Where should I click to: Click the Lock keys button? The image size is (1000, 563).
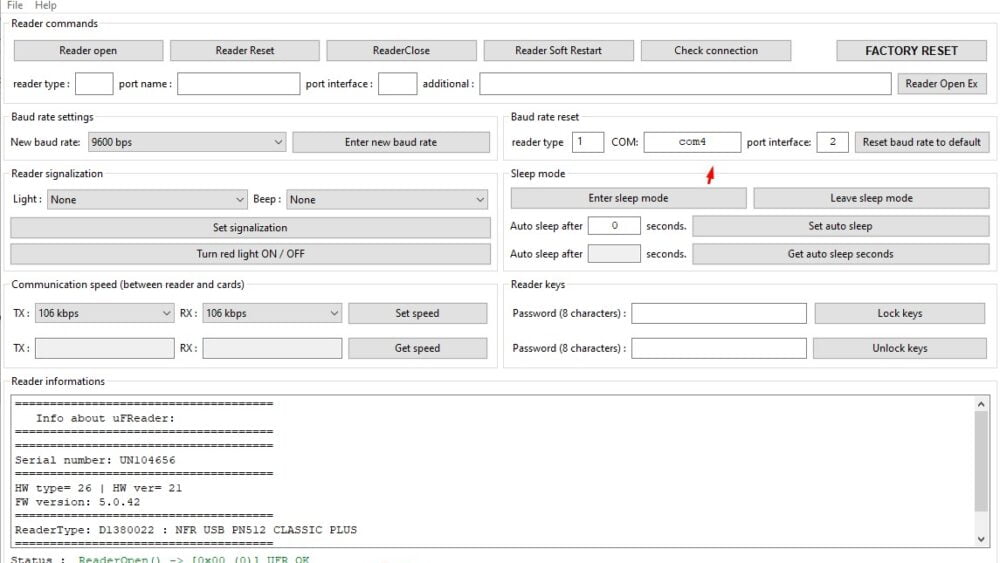899,313
